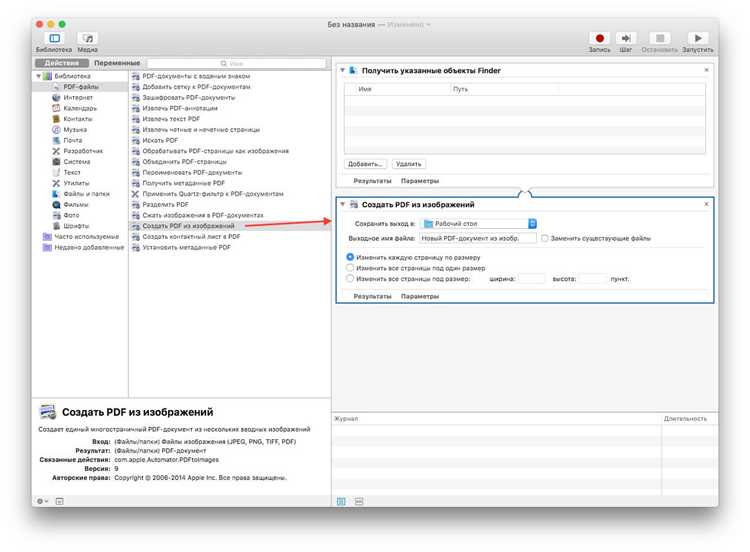Select the Интернет category in the library
750x552 pixels.
pos(77,98)
